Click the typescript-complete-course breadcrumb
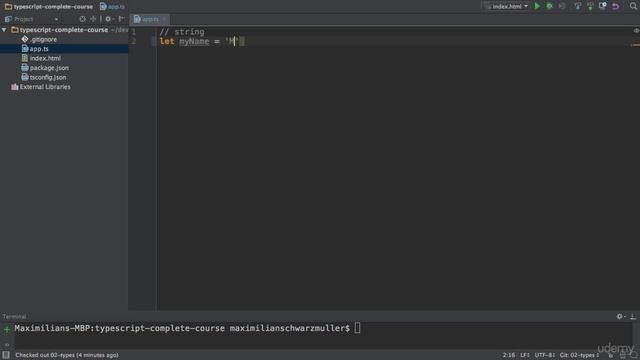The width and height of the screenshot is (640, 360). pos(49,7)
